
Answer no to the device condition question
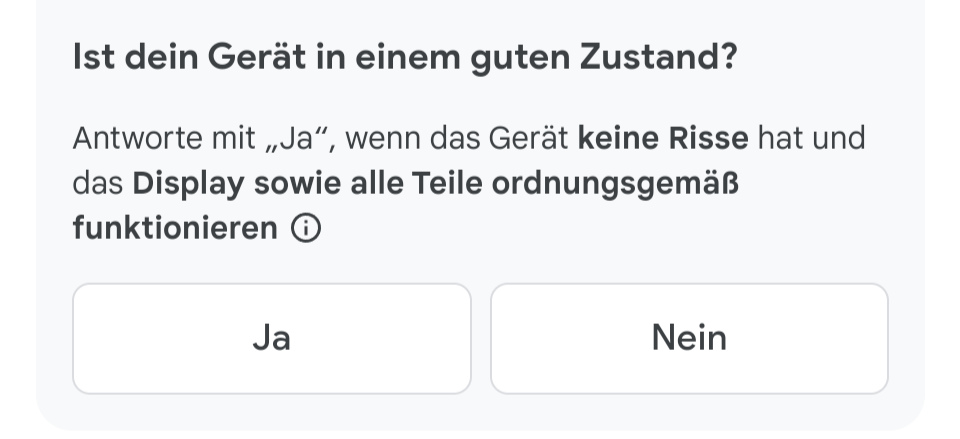click(x=689, y=338)
